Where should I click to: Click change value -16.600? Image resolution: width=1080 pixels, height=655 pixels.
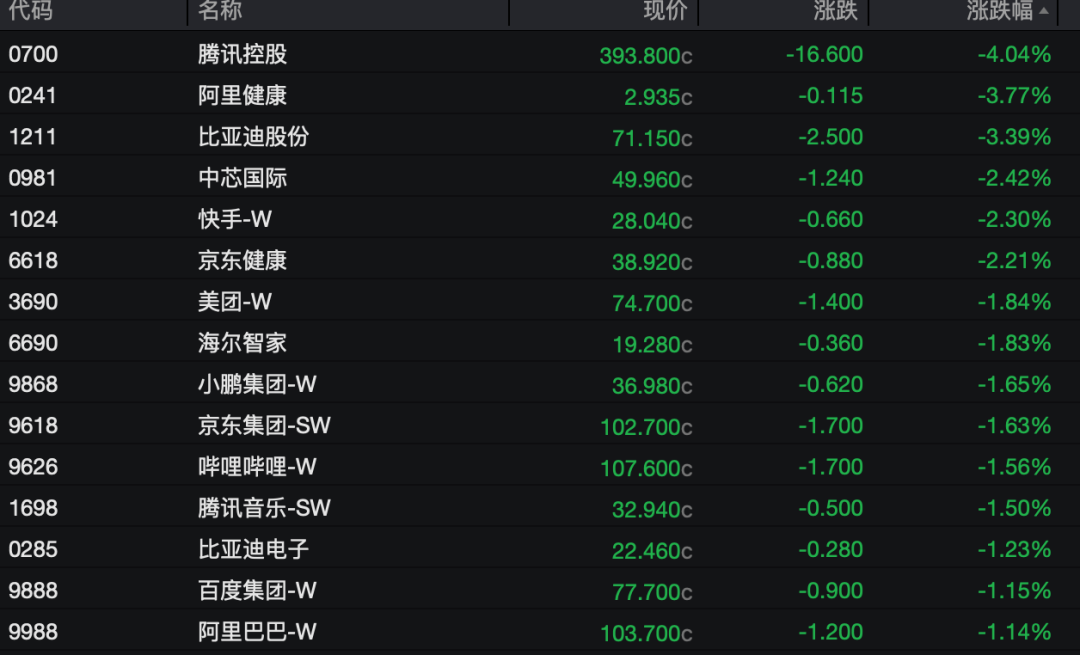824,54
